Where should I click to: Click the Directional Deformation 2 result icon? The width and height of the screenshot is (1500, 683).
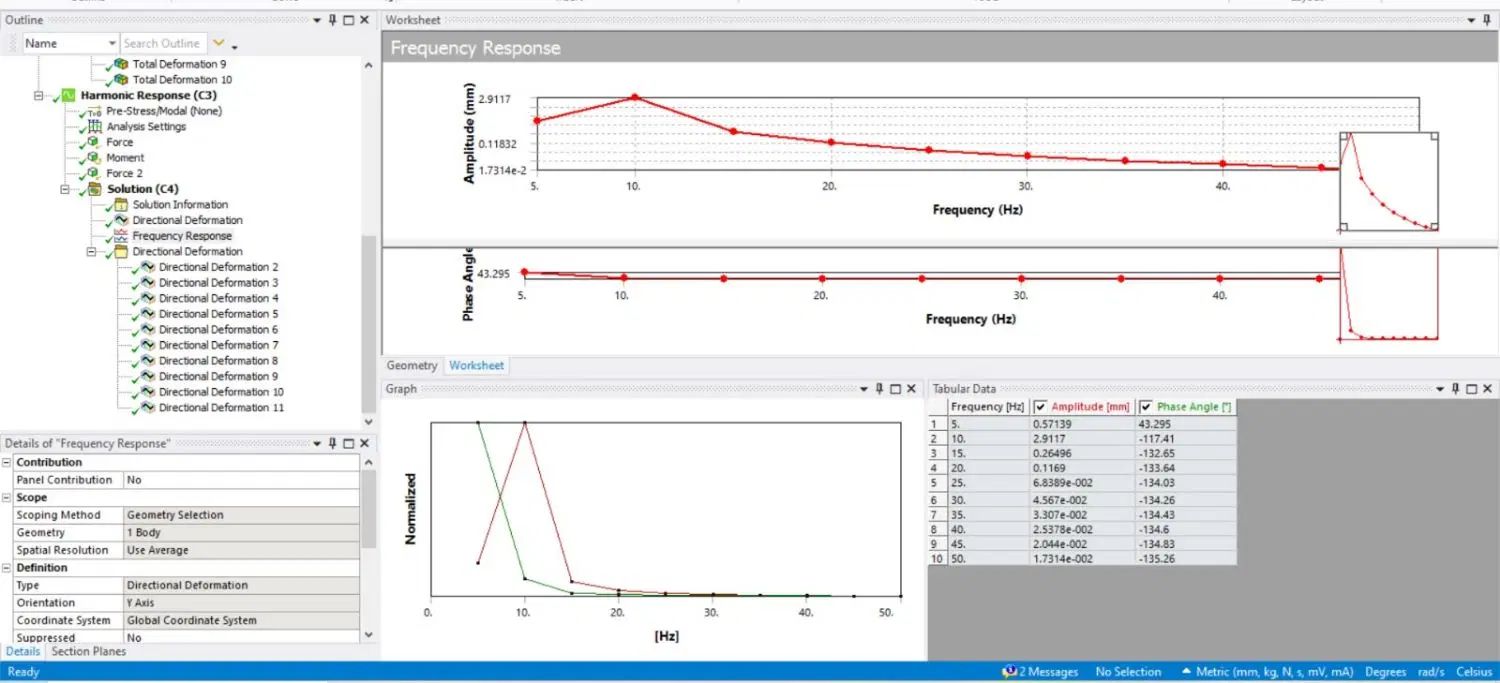[147, 267]
